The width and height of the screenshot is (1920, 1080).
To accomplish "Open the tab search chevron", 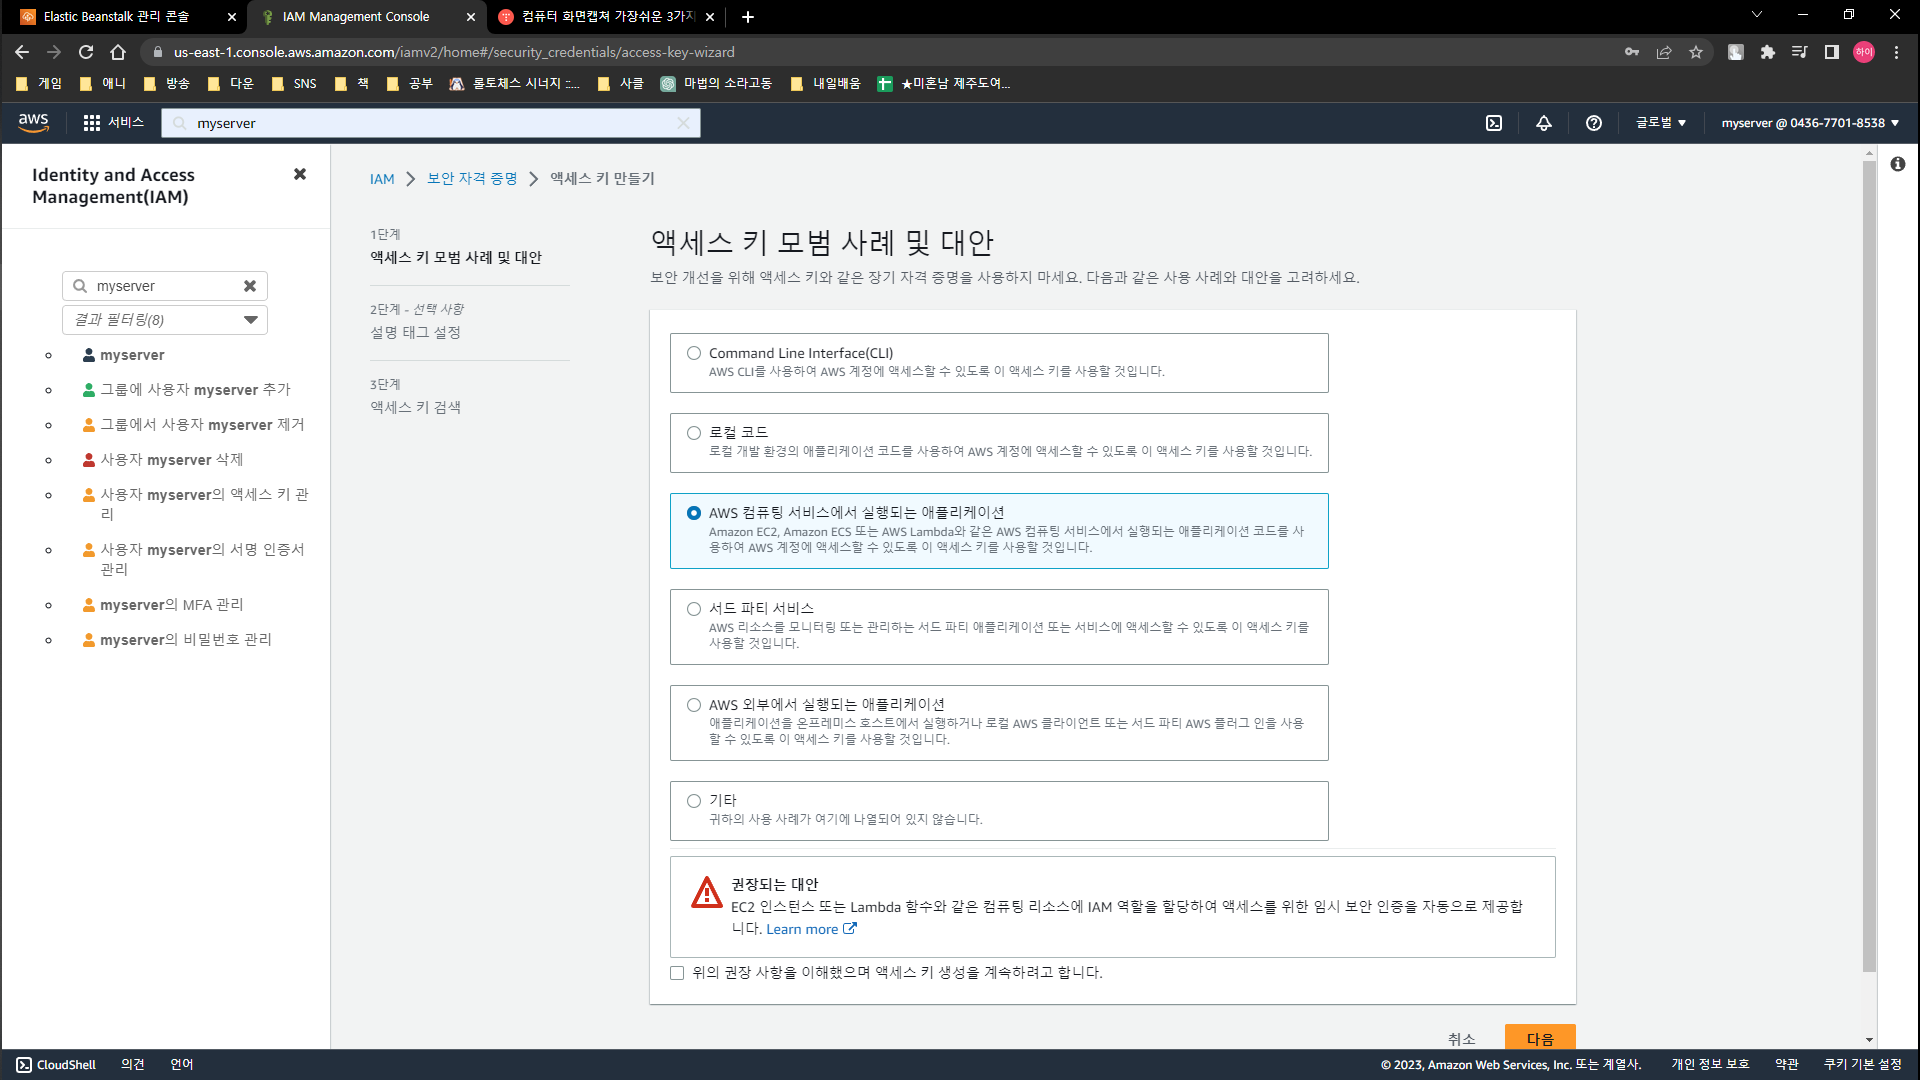I will [x=1757, y=15].
